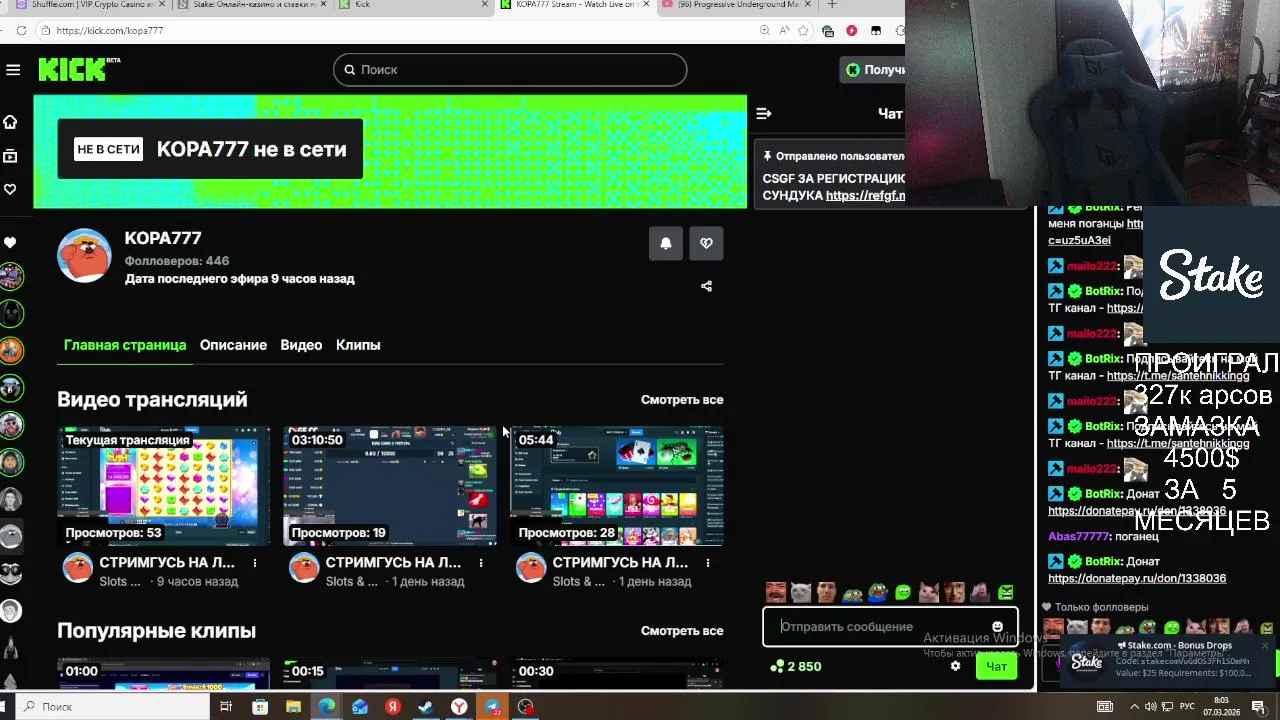Go to Home via sidebar house icon
Image resolution: width=1280 pixels, height=720 pixels.
(10, 122)
